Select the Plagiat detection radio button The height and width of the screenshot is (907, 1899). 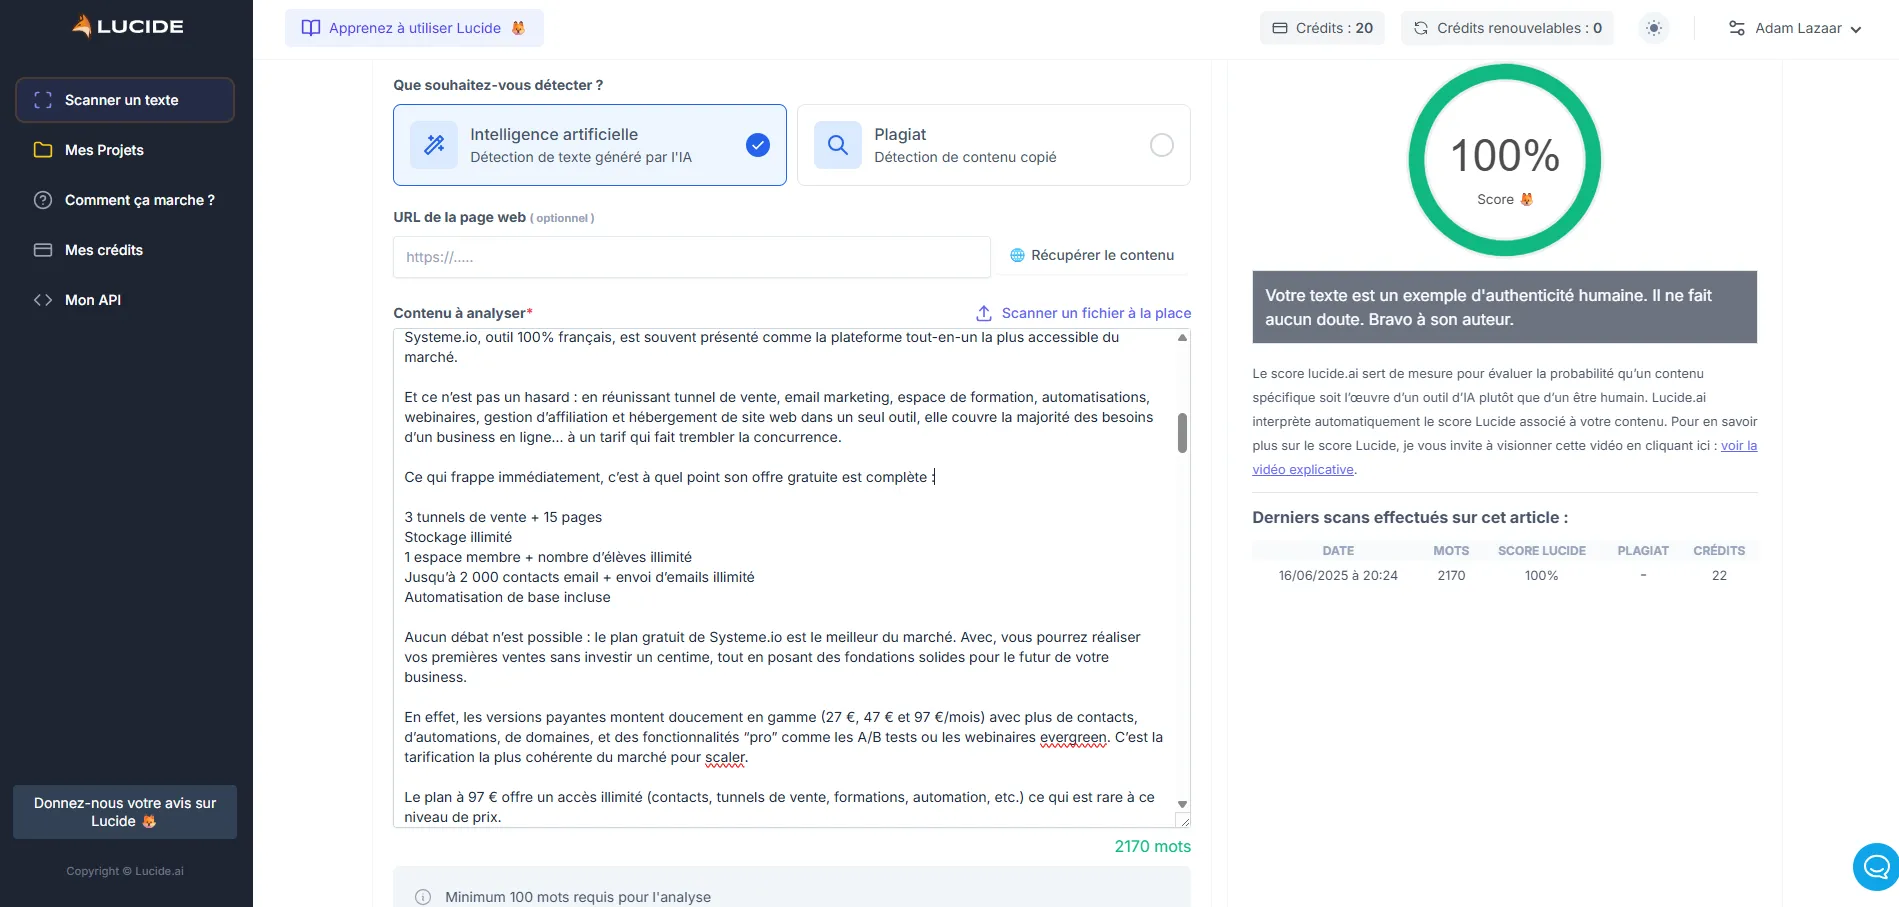[x=1161, y=145]
